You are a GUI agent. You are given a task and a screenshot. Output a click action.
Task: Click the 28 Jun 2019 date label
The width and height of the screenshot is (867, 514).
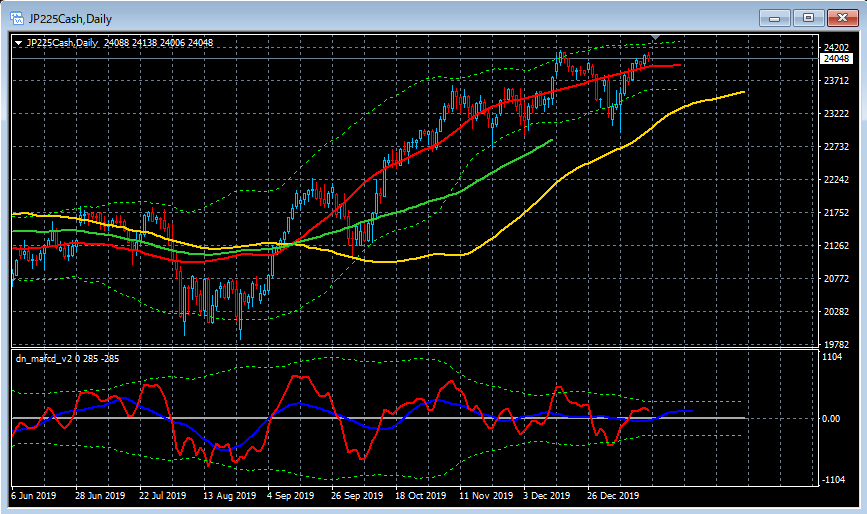click(x=100, y=496)
